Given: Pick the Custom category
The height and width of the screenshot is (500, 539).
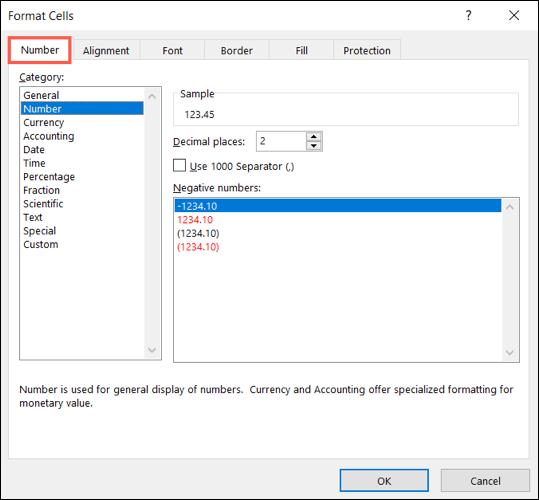Looking at the screenshot, I should click(x=82, y=244).
